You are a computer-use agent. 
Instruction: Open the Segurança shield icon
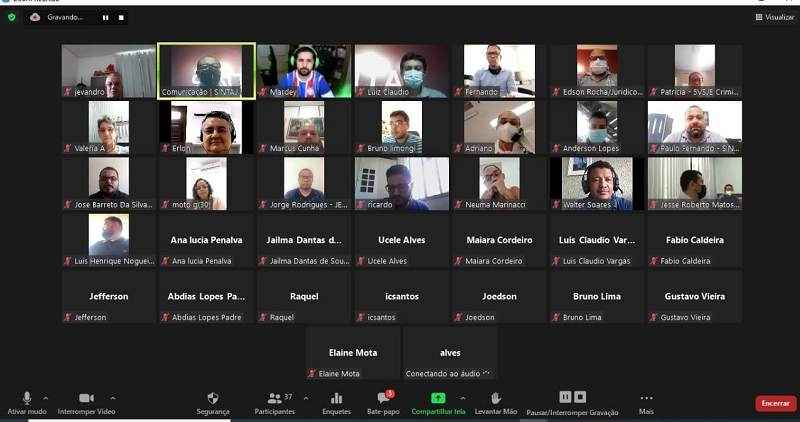(212, 398)
